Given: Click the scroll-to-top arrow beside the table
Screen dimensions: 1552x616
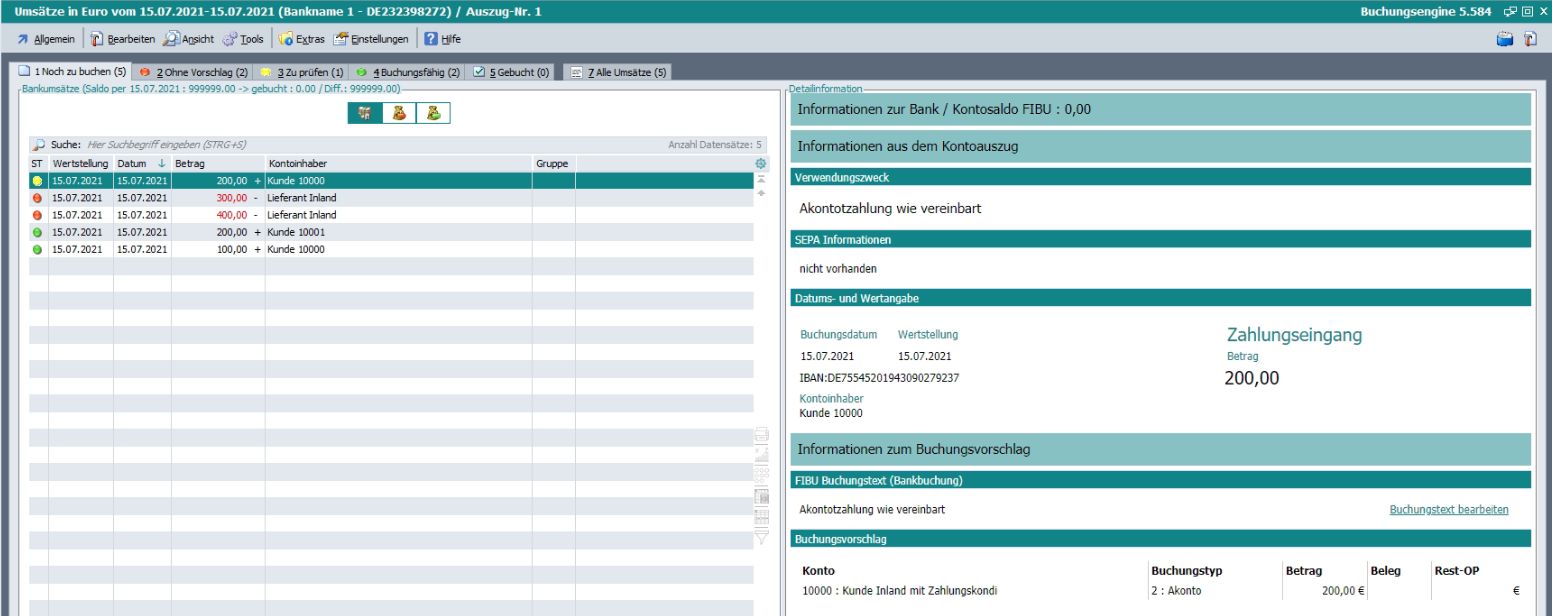Looking at the screenshot, I should click(761, 179).
